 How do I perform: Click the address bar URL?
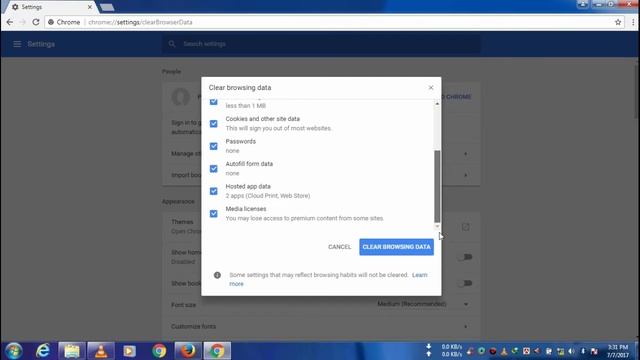(140, 22)
